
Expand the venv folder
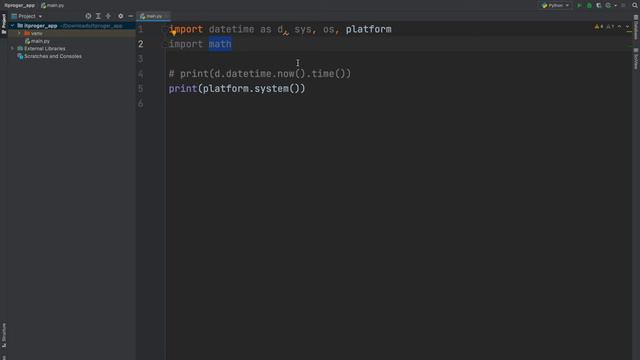(19, 33)
